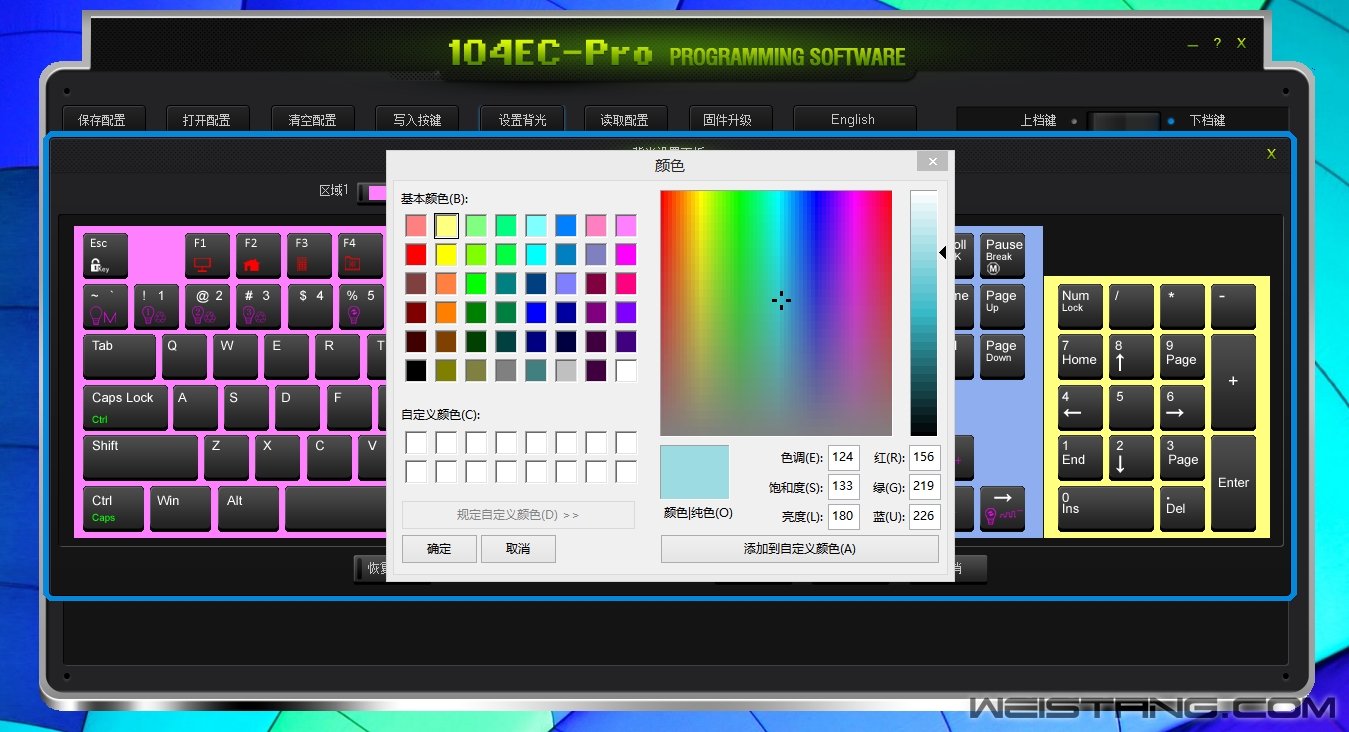The height and width of the screenshot is (732, 1349).
Task: Pick the black basic color swatch
Action: (x=416, y=371)
